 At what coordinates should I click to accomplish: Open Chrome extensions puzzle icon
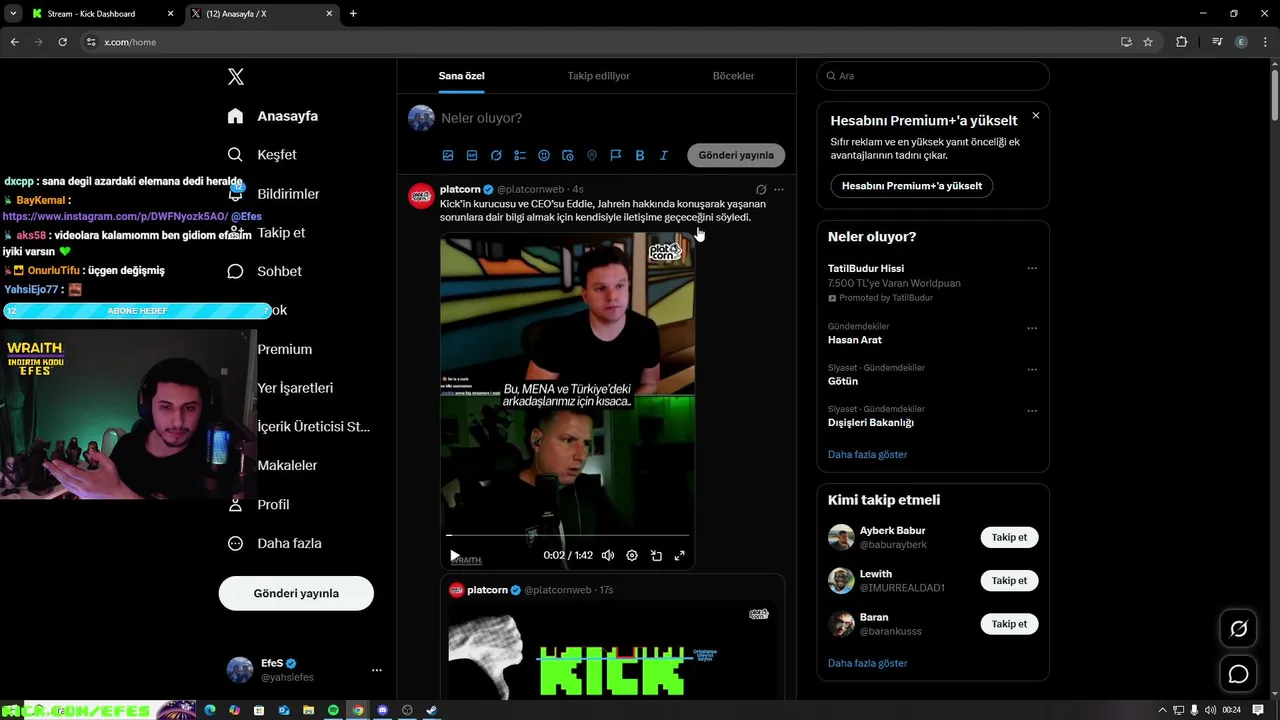pos(1181,42)
